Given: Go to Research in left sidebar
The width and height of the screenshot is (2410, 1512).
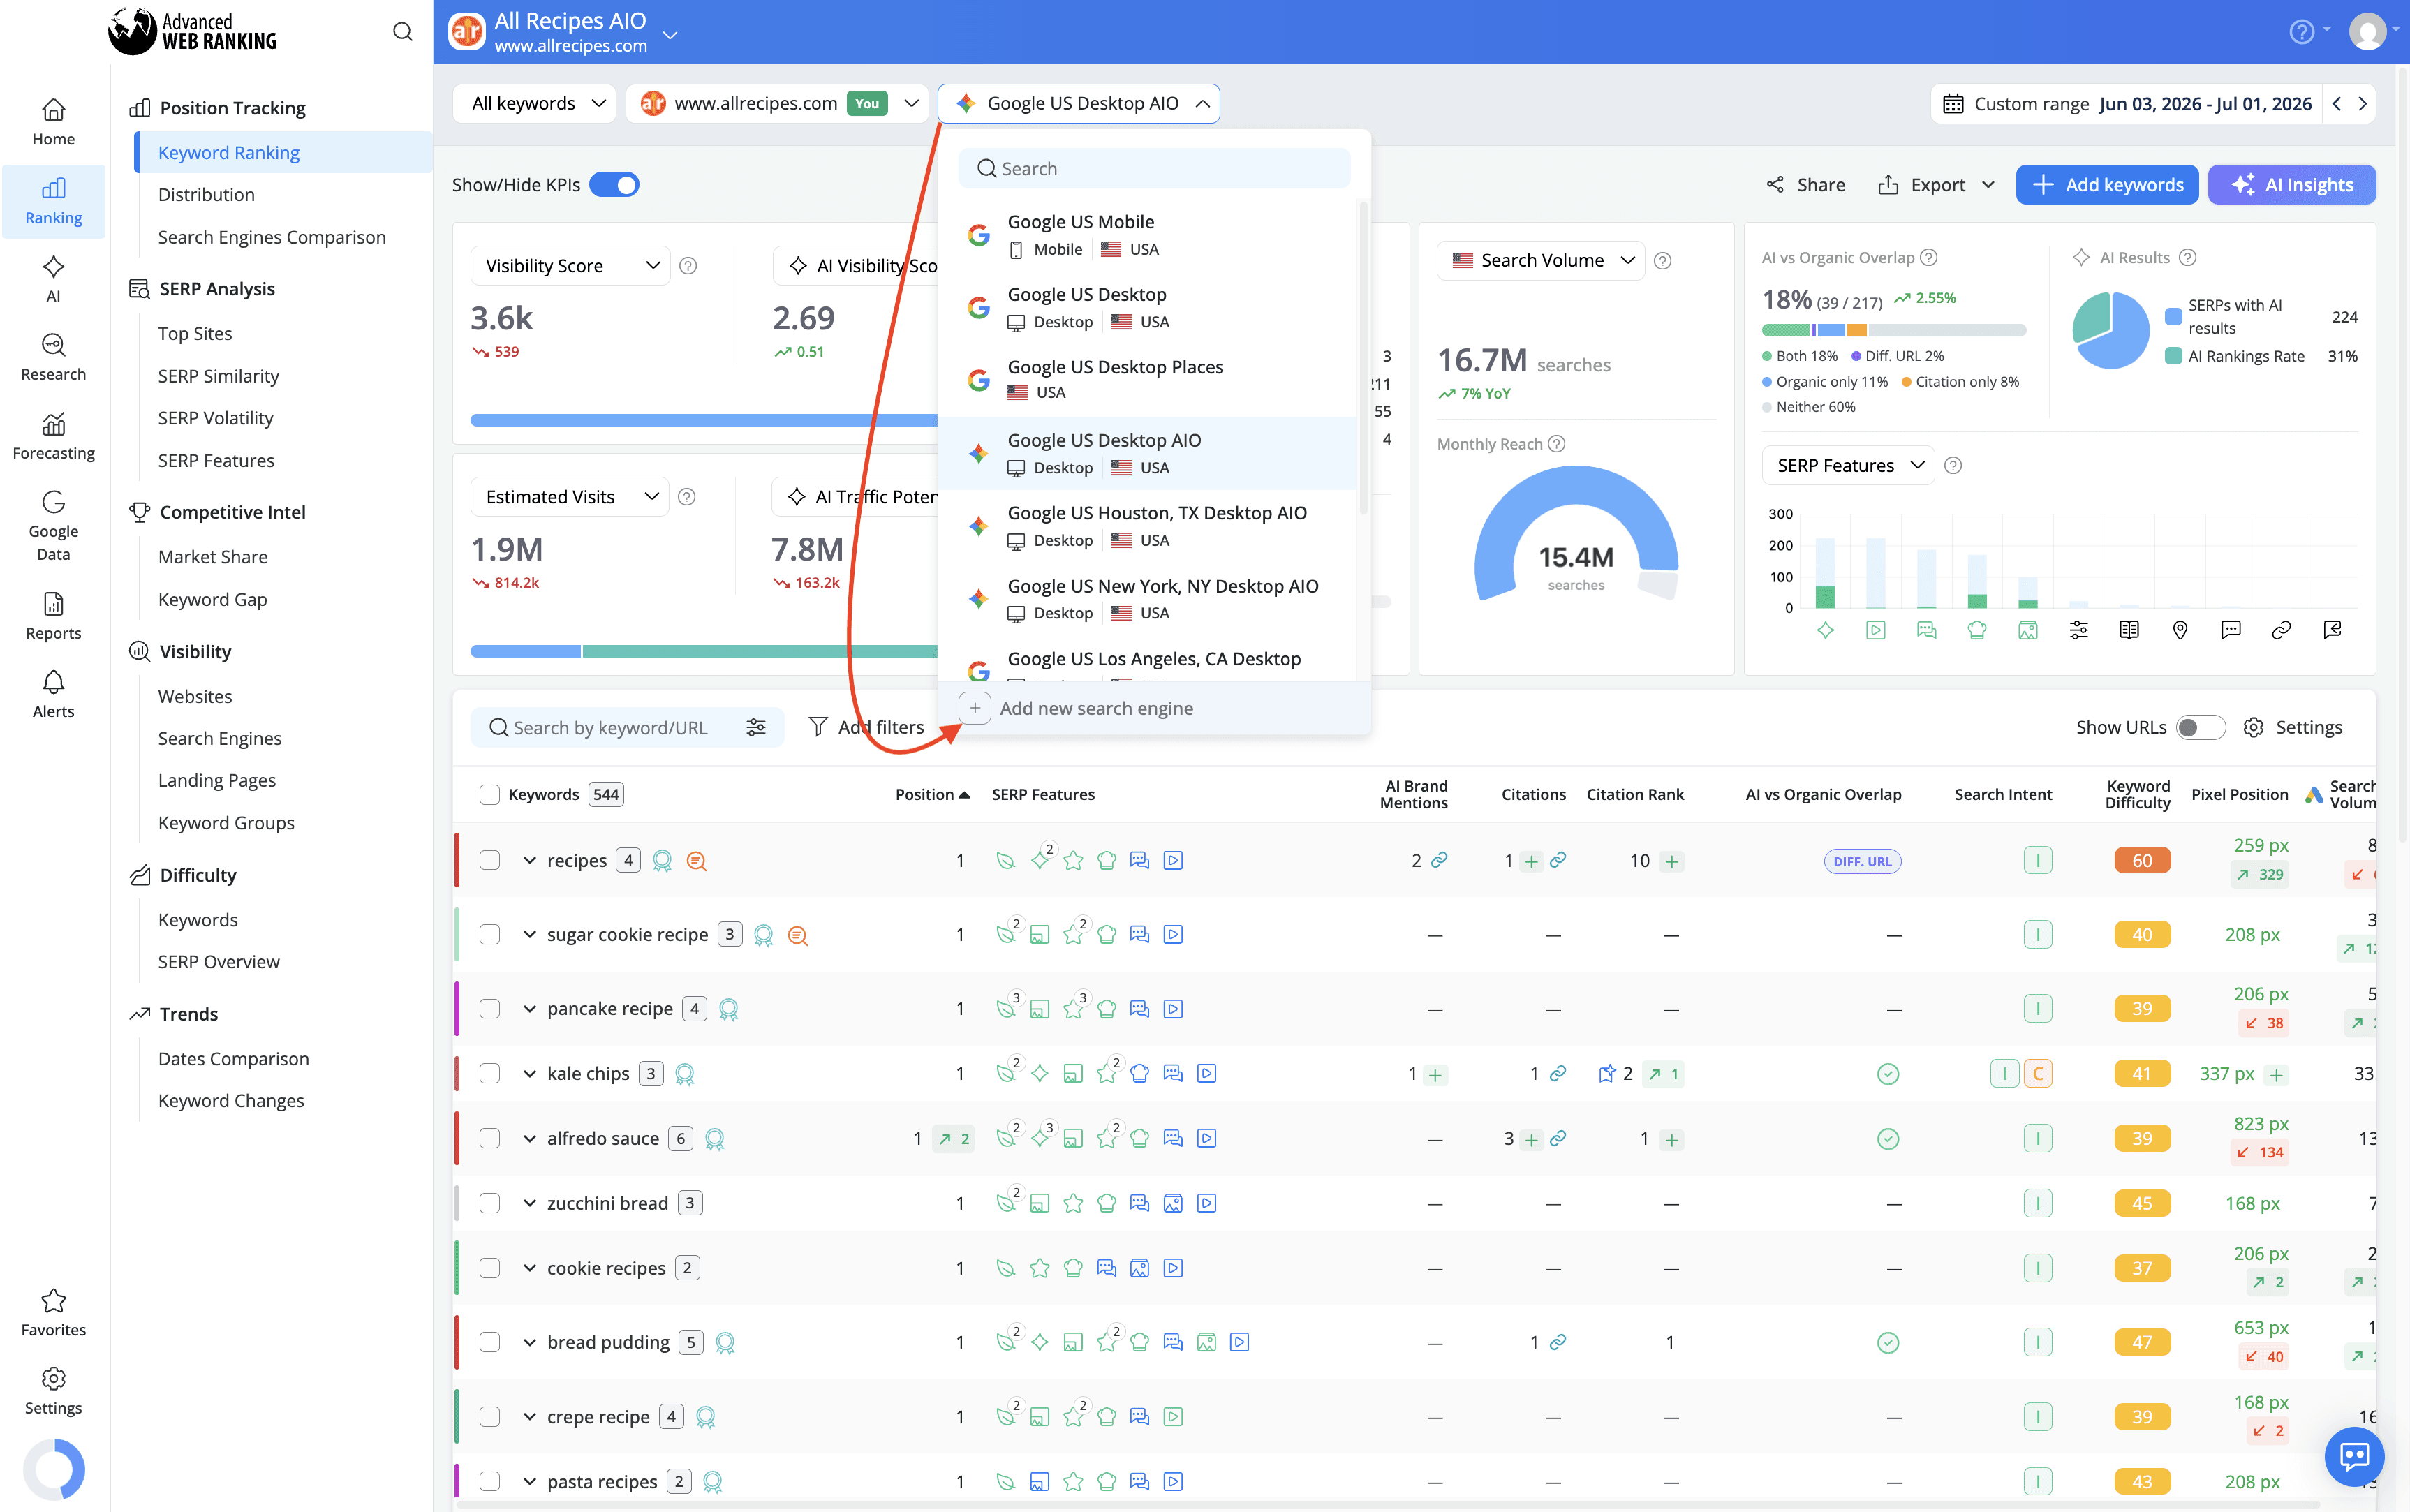Looking at the screenshot, I should pyautogui.click(x=53, y=357).
